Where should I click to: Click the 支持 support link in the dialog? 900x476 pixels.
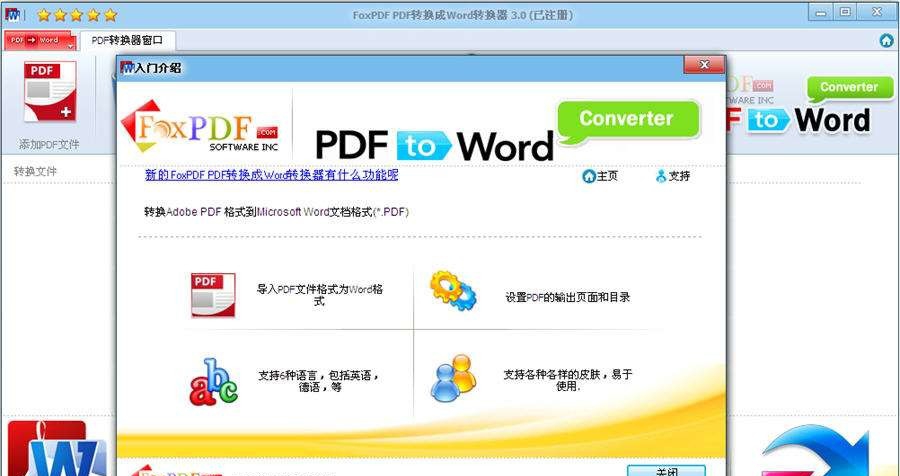pos(673,176)
